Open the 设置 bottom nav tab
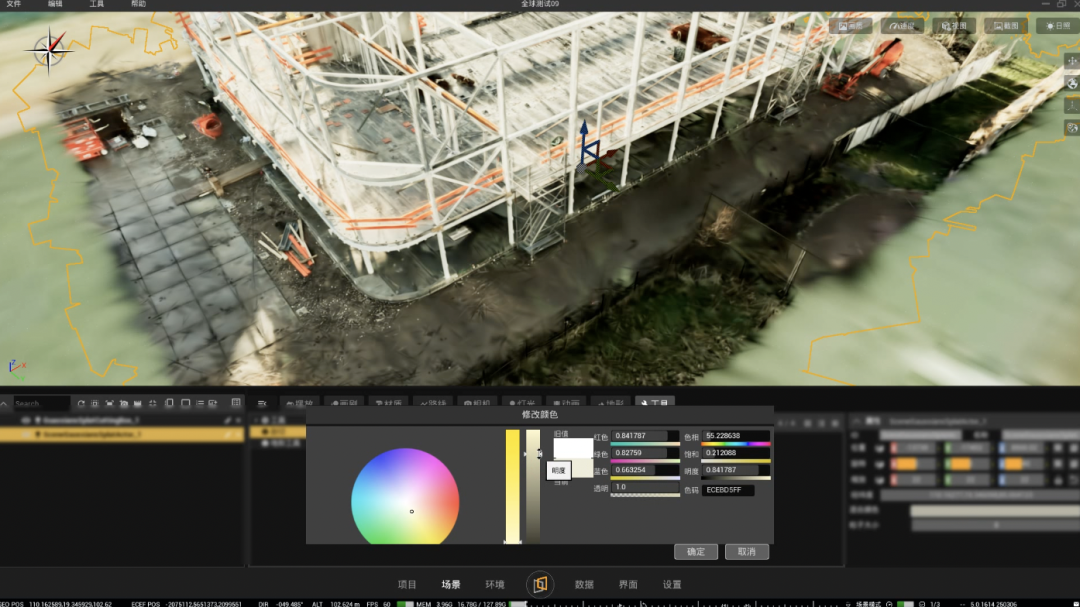The height and width of the screenshot is (607, 1080). 672,584
